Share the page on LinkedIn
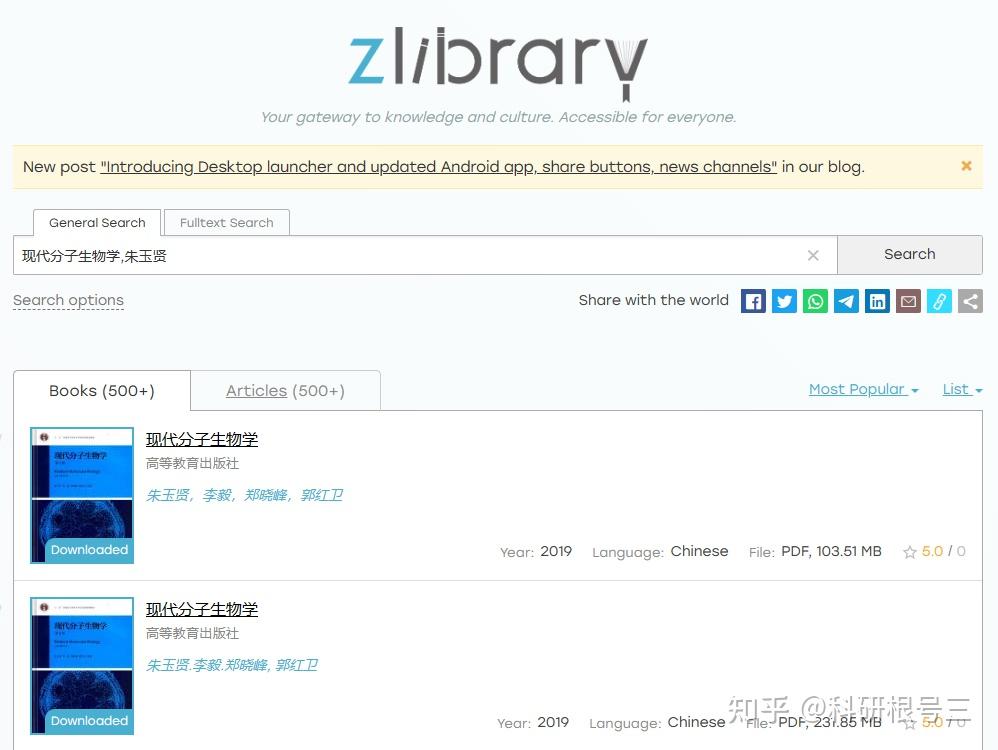The height and width of the screenshot is (750, 998). [x=877, y=301]
